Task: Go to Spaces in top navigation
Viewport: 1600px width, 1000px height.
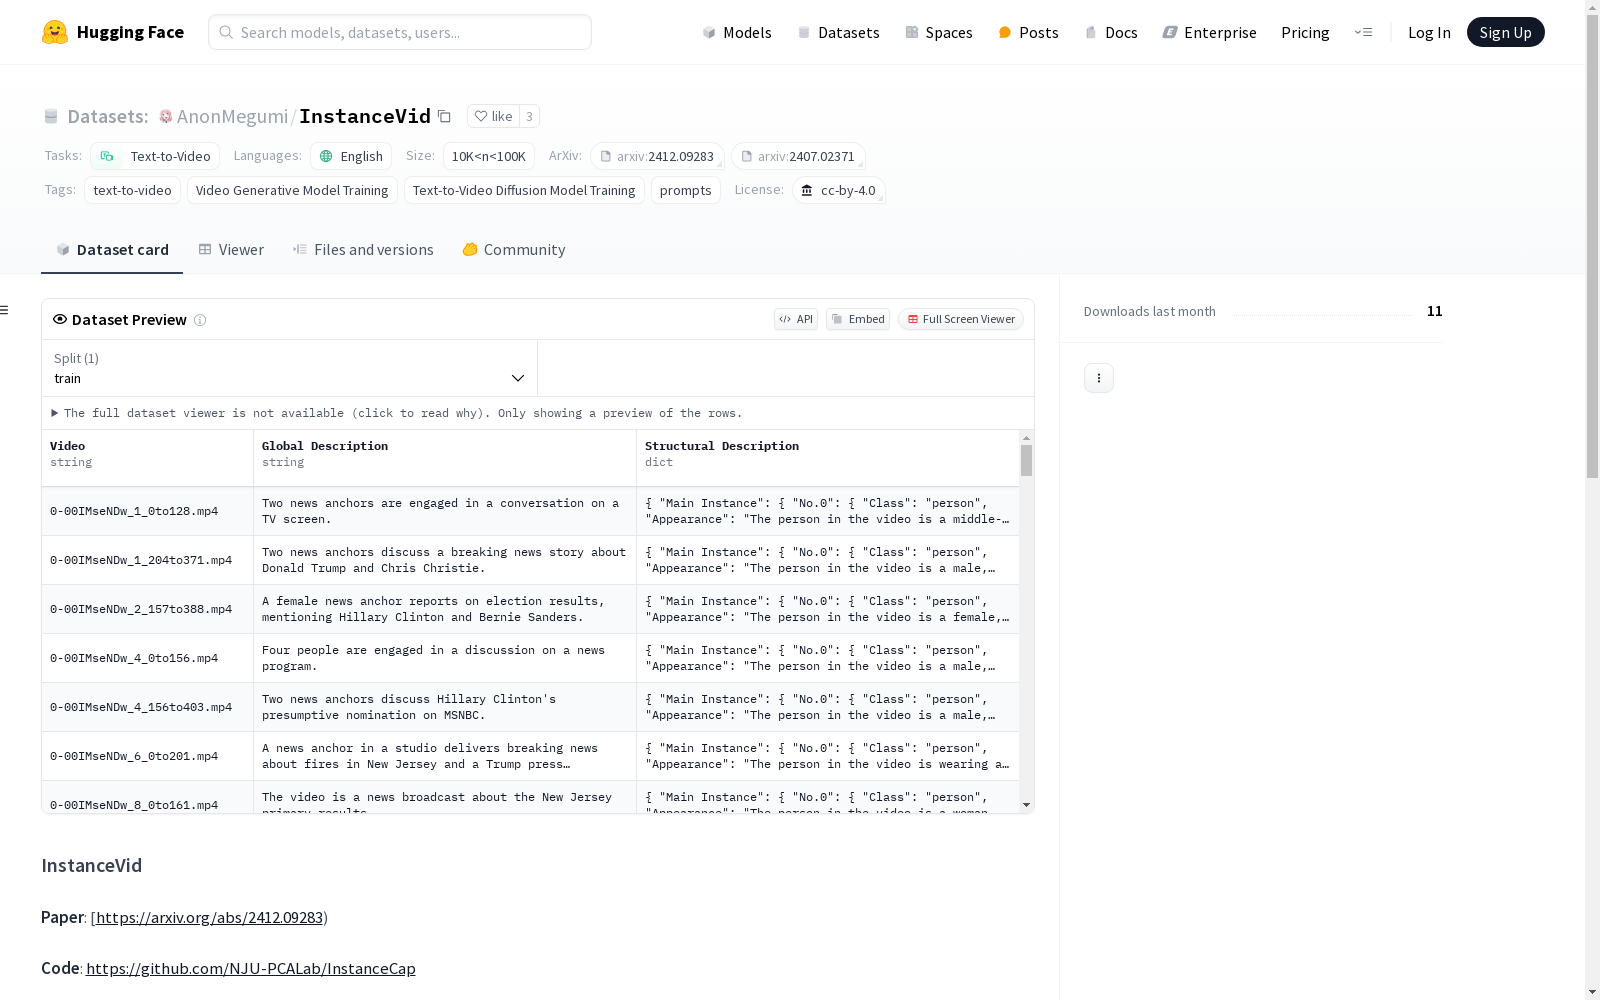Action: (939, 32)
